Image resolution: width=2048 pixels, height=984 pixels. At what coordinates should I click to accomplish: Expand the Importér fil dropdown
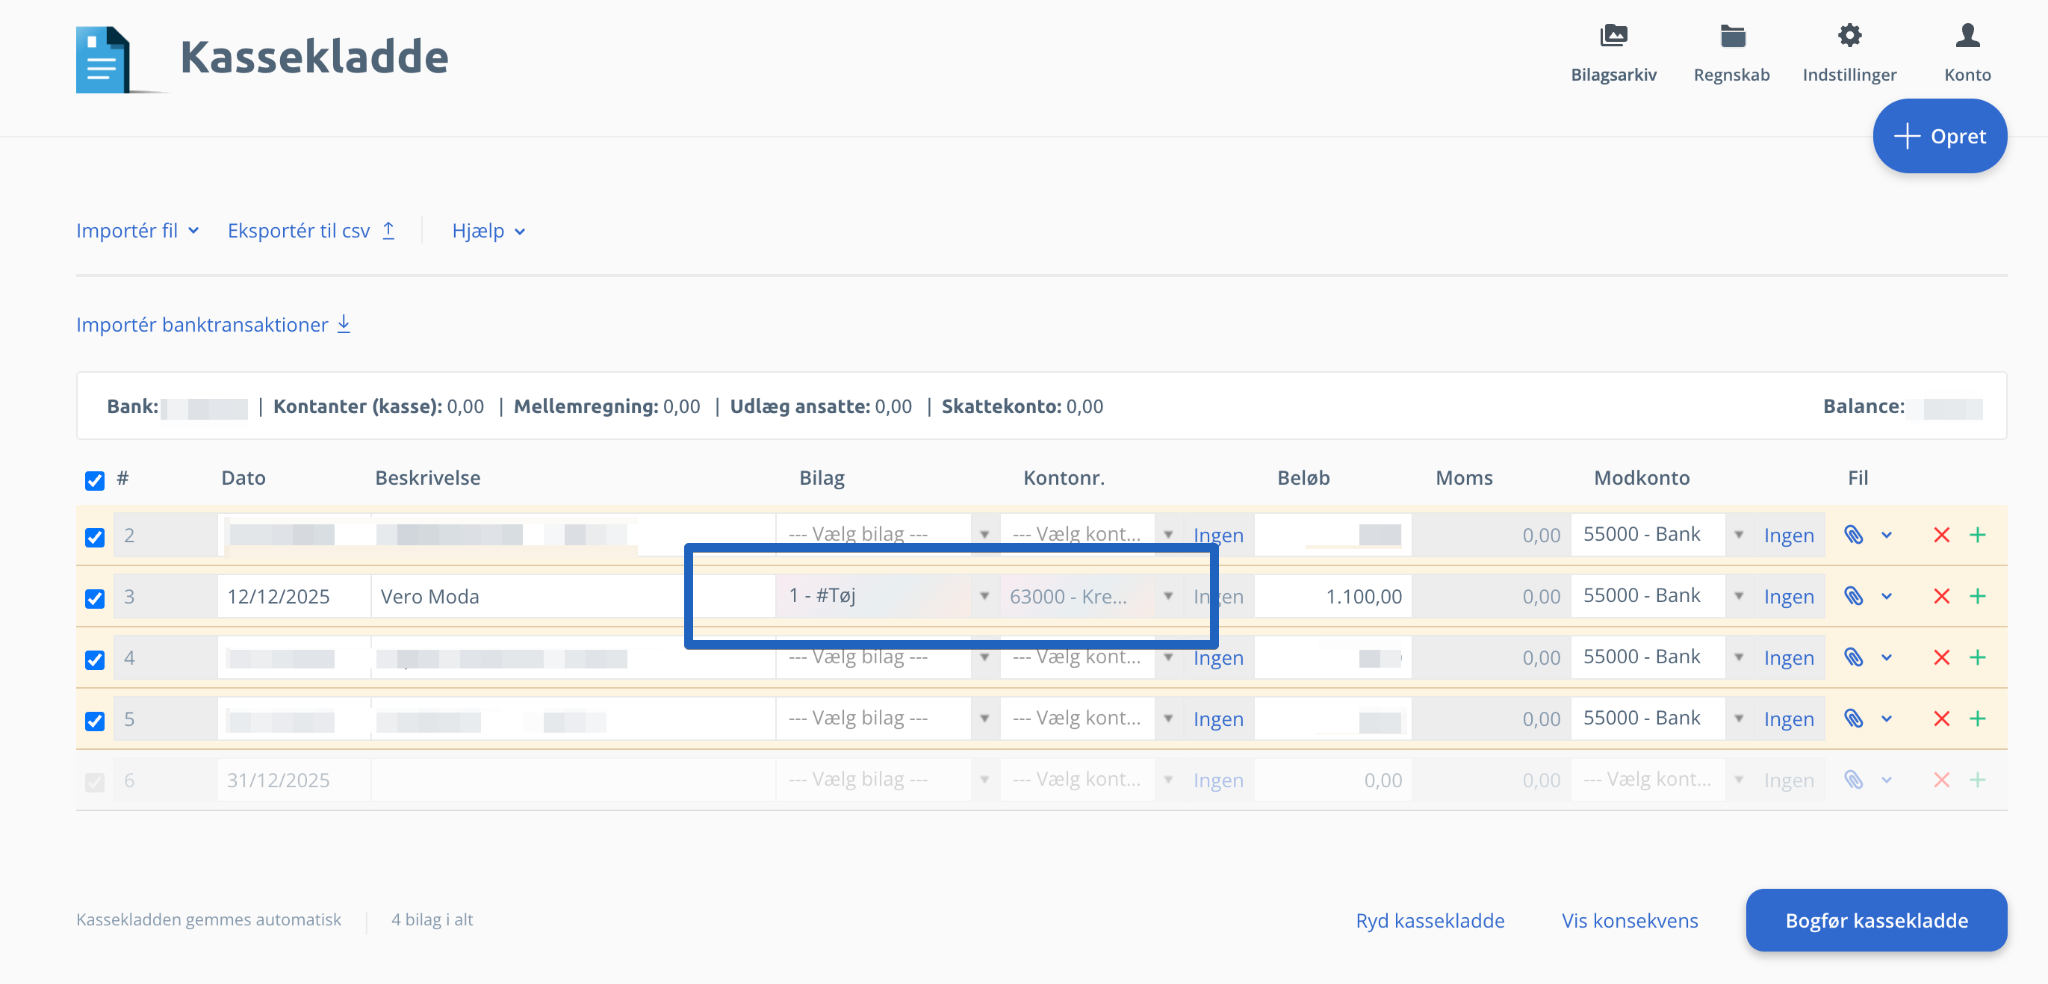pos(137,231)
